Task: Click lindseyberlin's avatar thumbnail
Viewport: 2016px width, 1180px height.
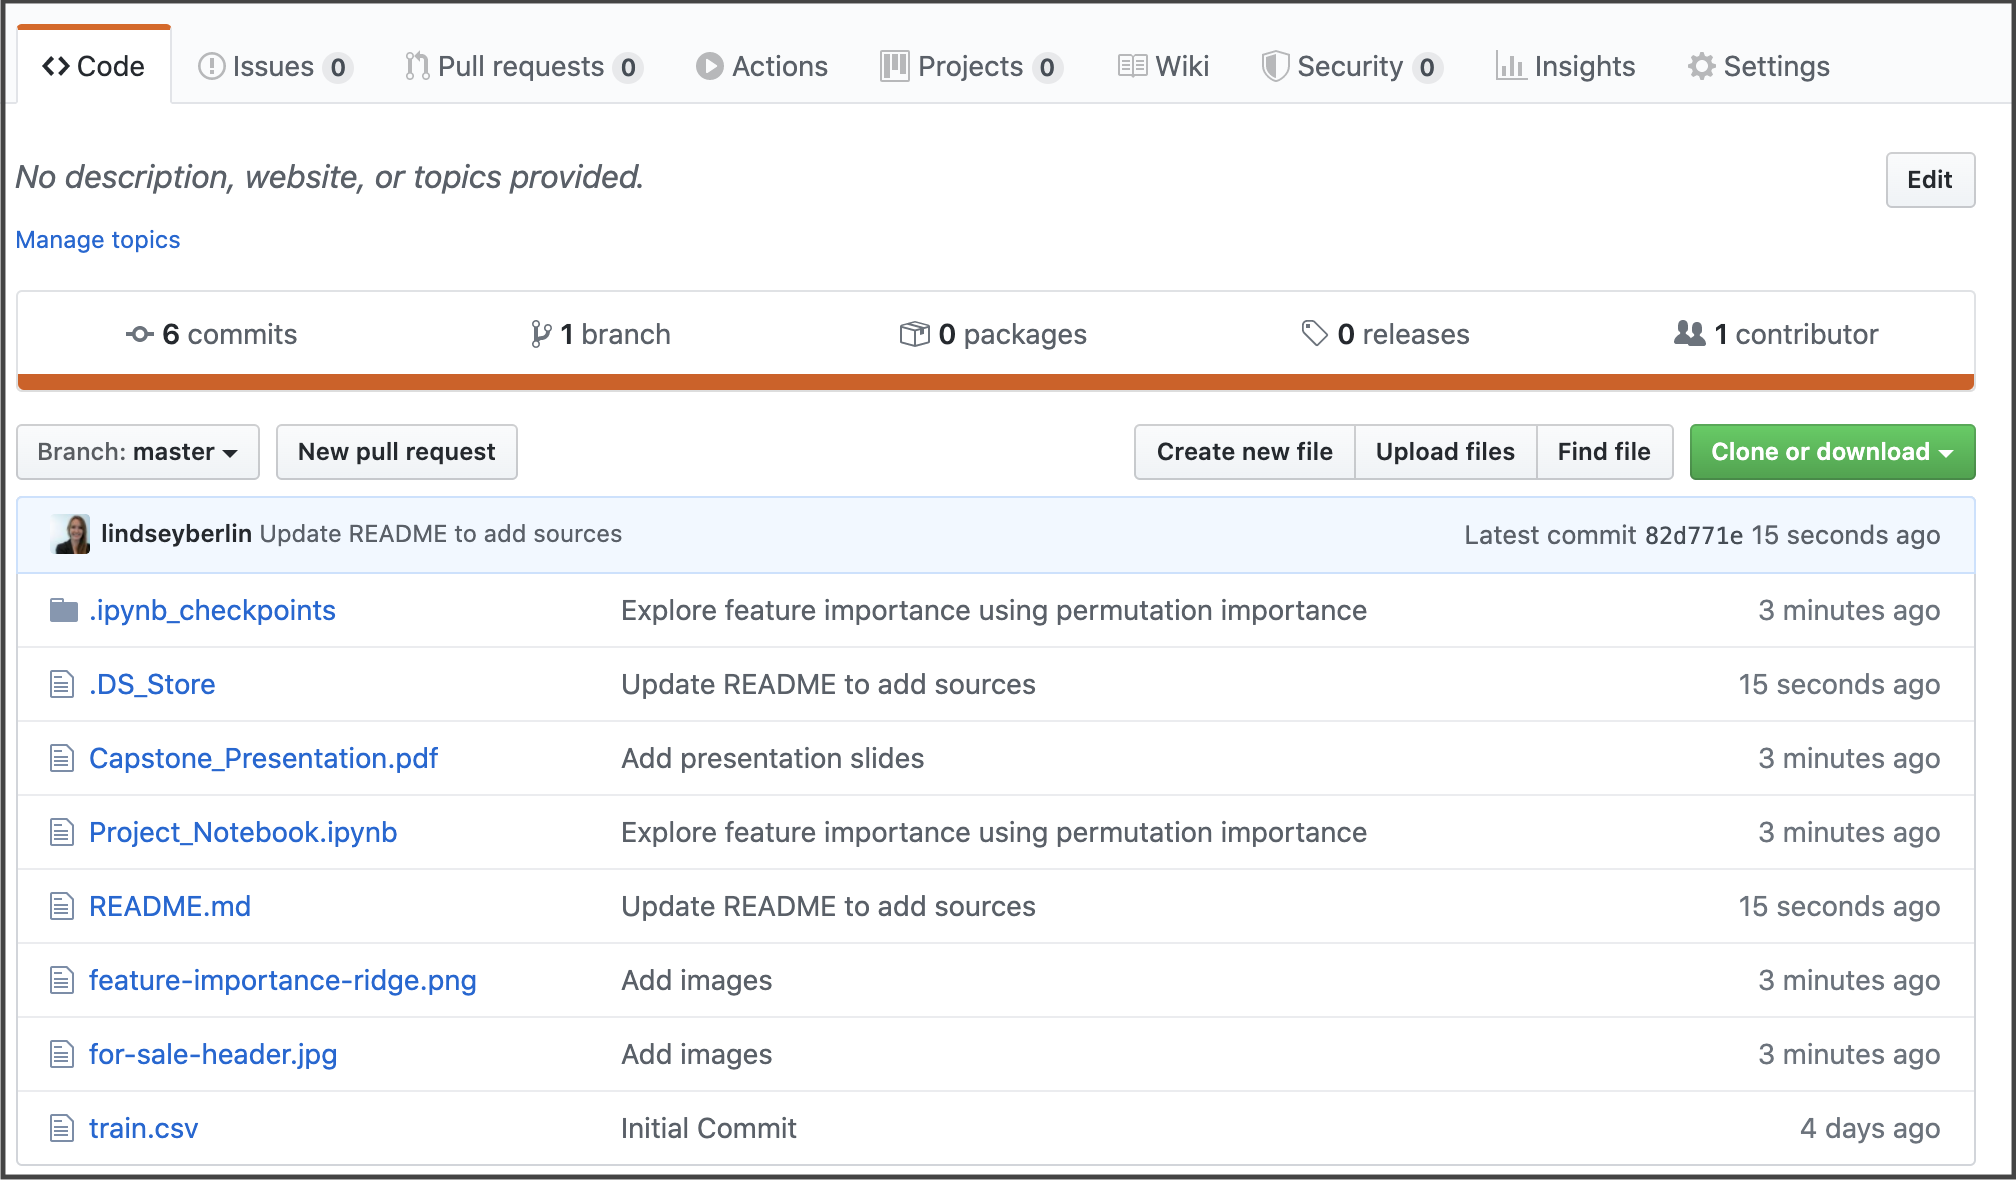Action: pyautogui.click(x=72, y=534)
